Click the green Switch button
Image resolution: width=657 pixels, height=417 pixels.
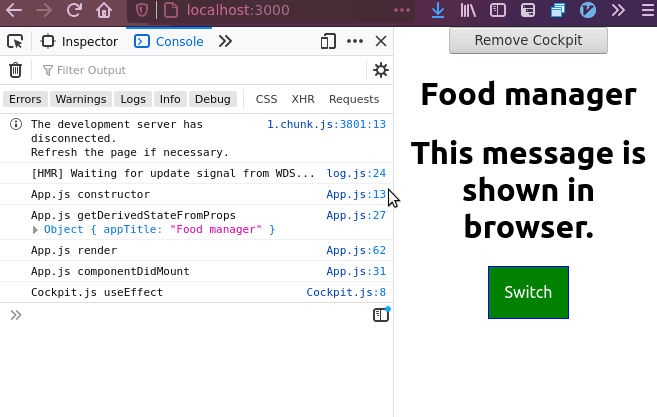pos(528,293)
